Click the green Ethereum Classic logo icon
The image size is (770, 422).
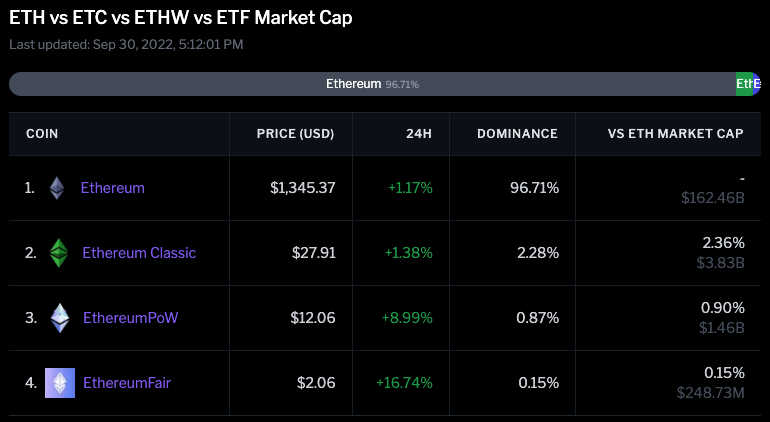tap(59, 252)
